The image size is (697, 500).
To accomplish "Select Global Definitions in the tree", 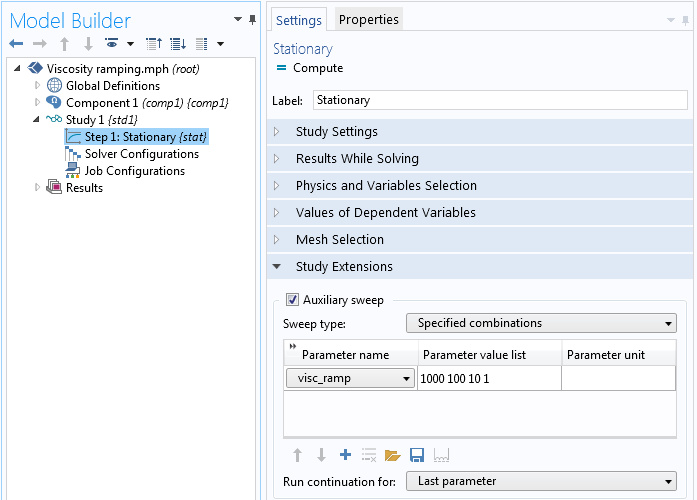I will pyautogui.click(x=113, y=86).
